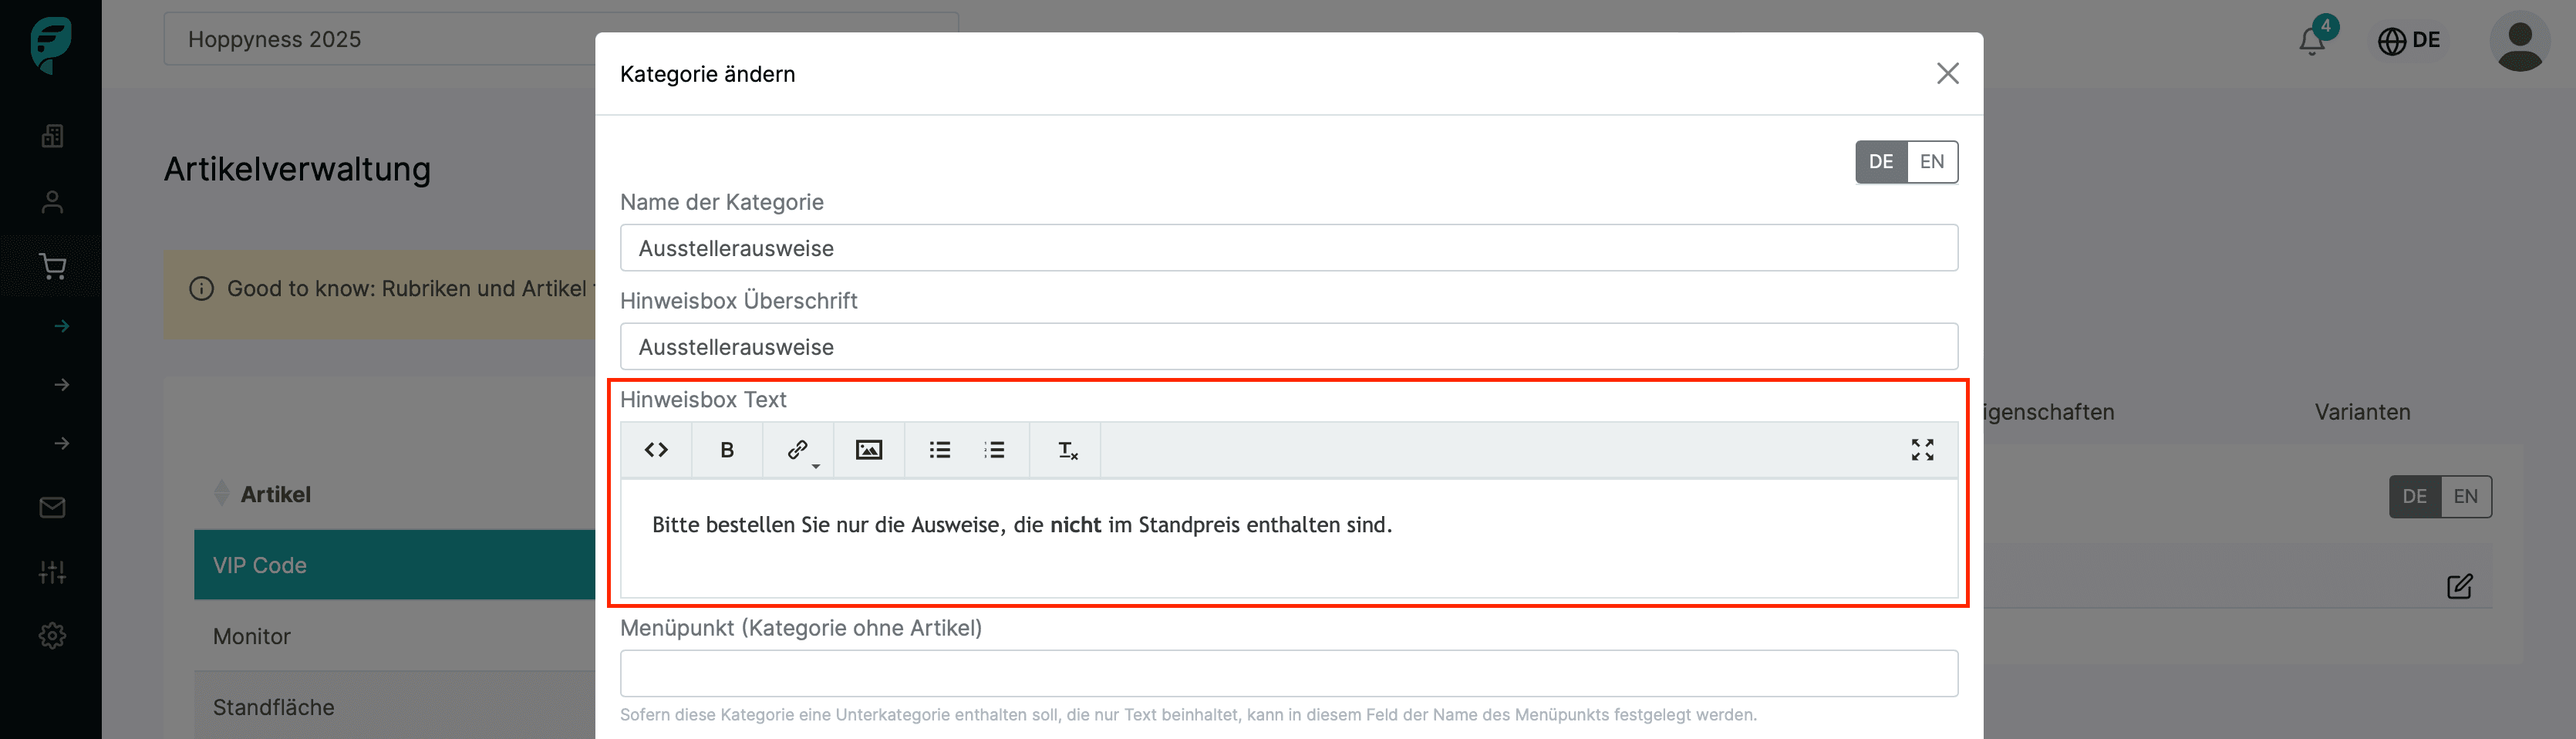
Task: Open shopping cart section in sidebar
Action: (52, 266)
